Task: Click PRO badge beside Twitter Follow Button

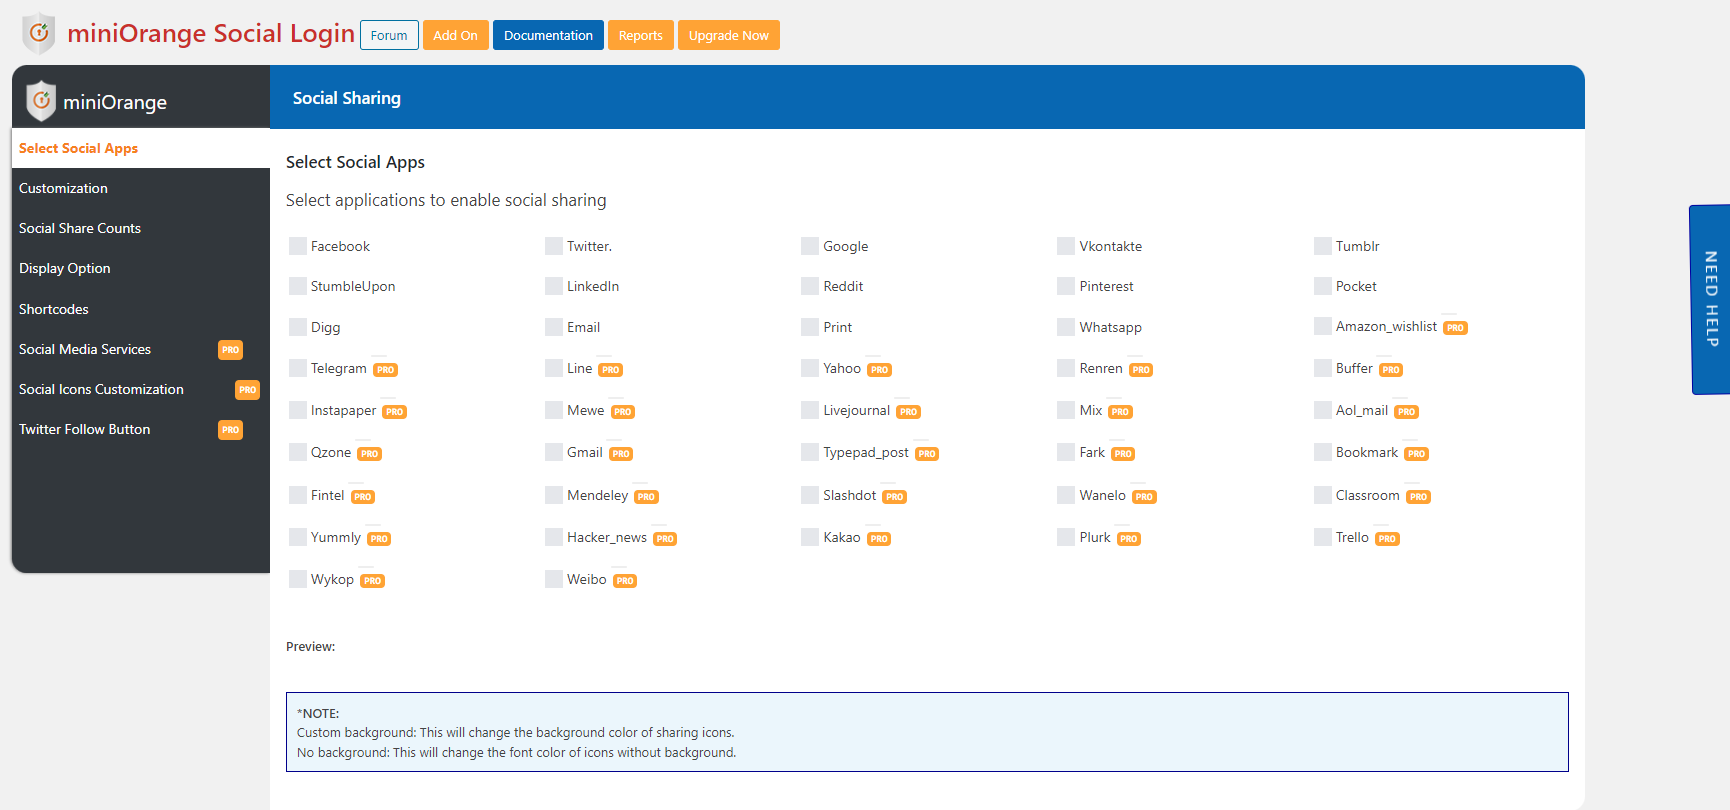Action: 231,430
